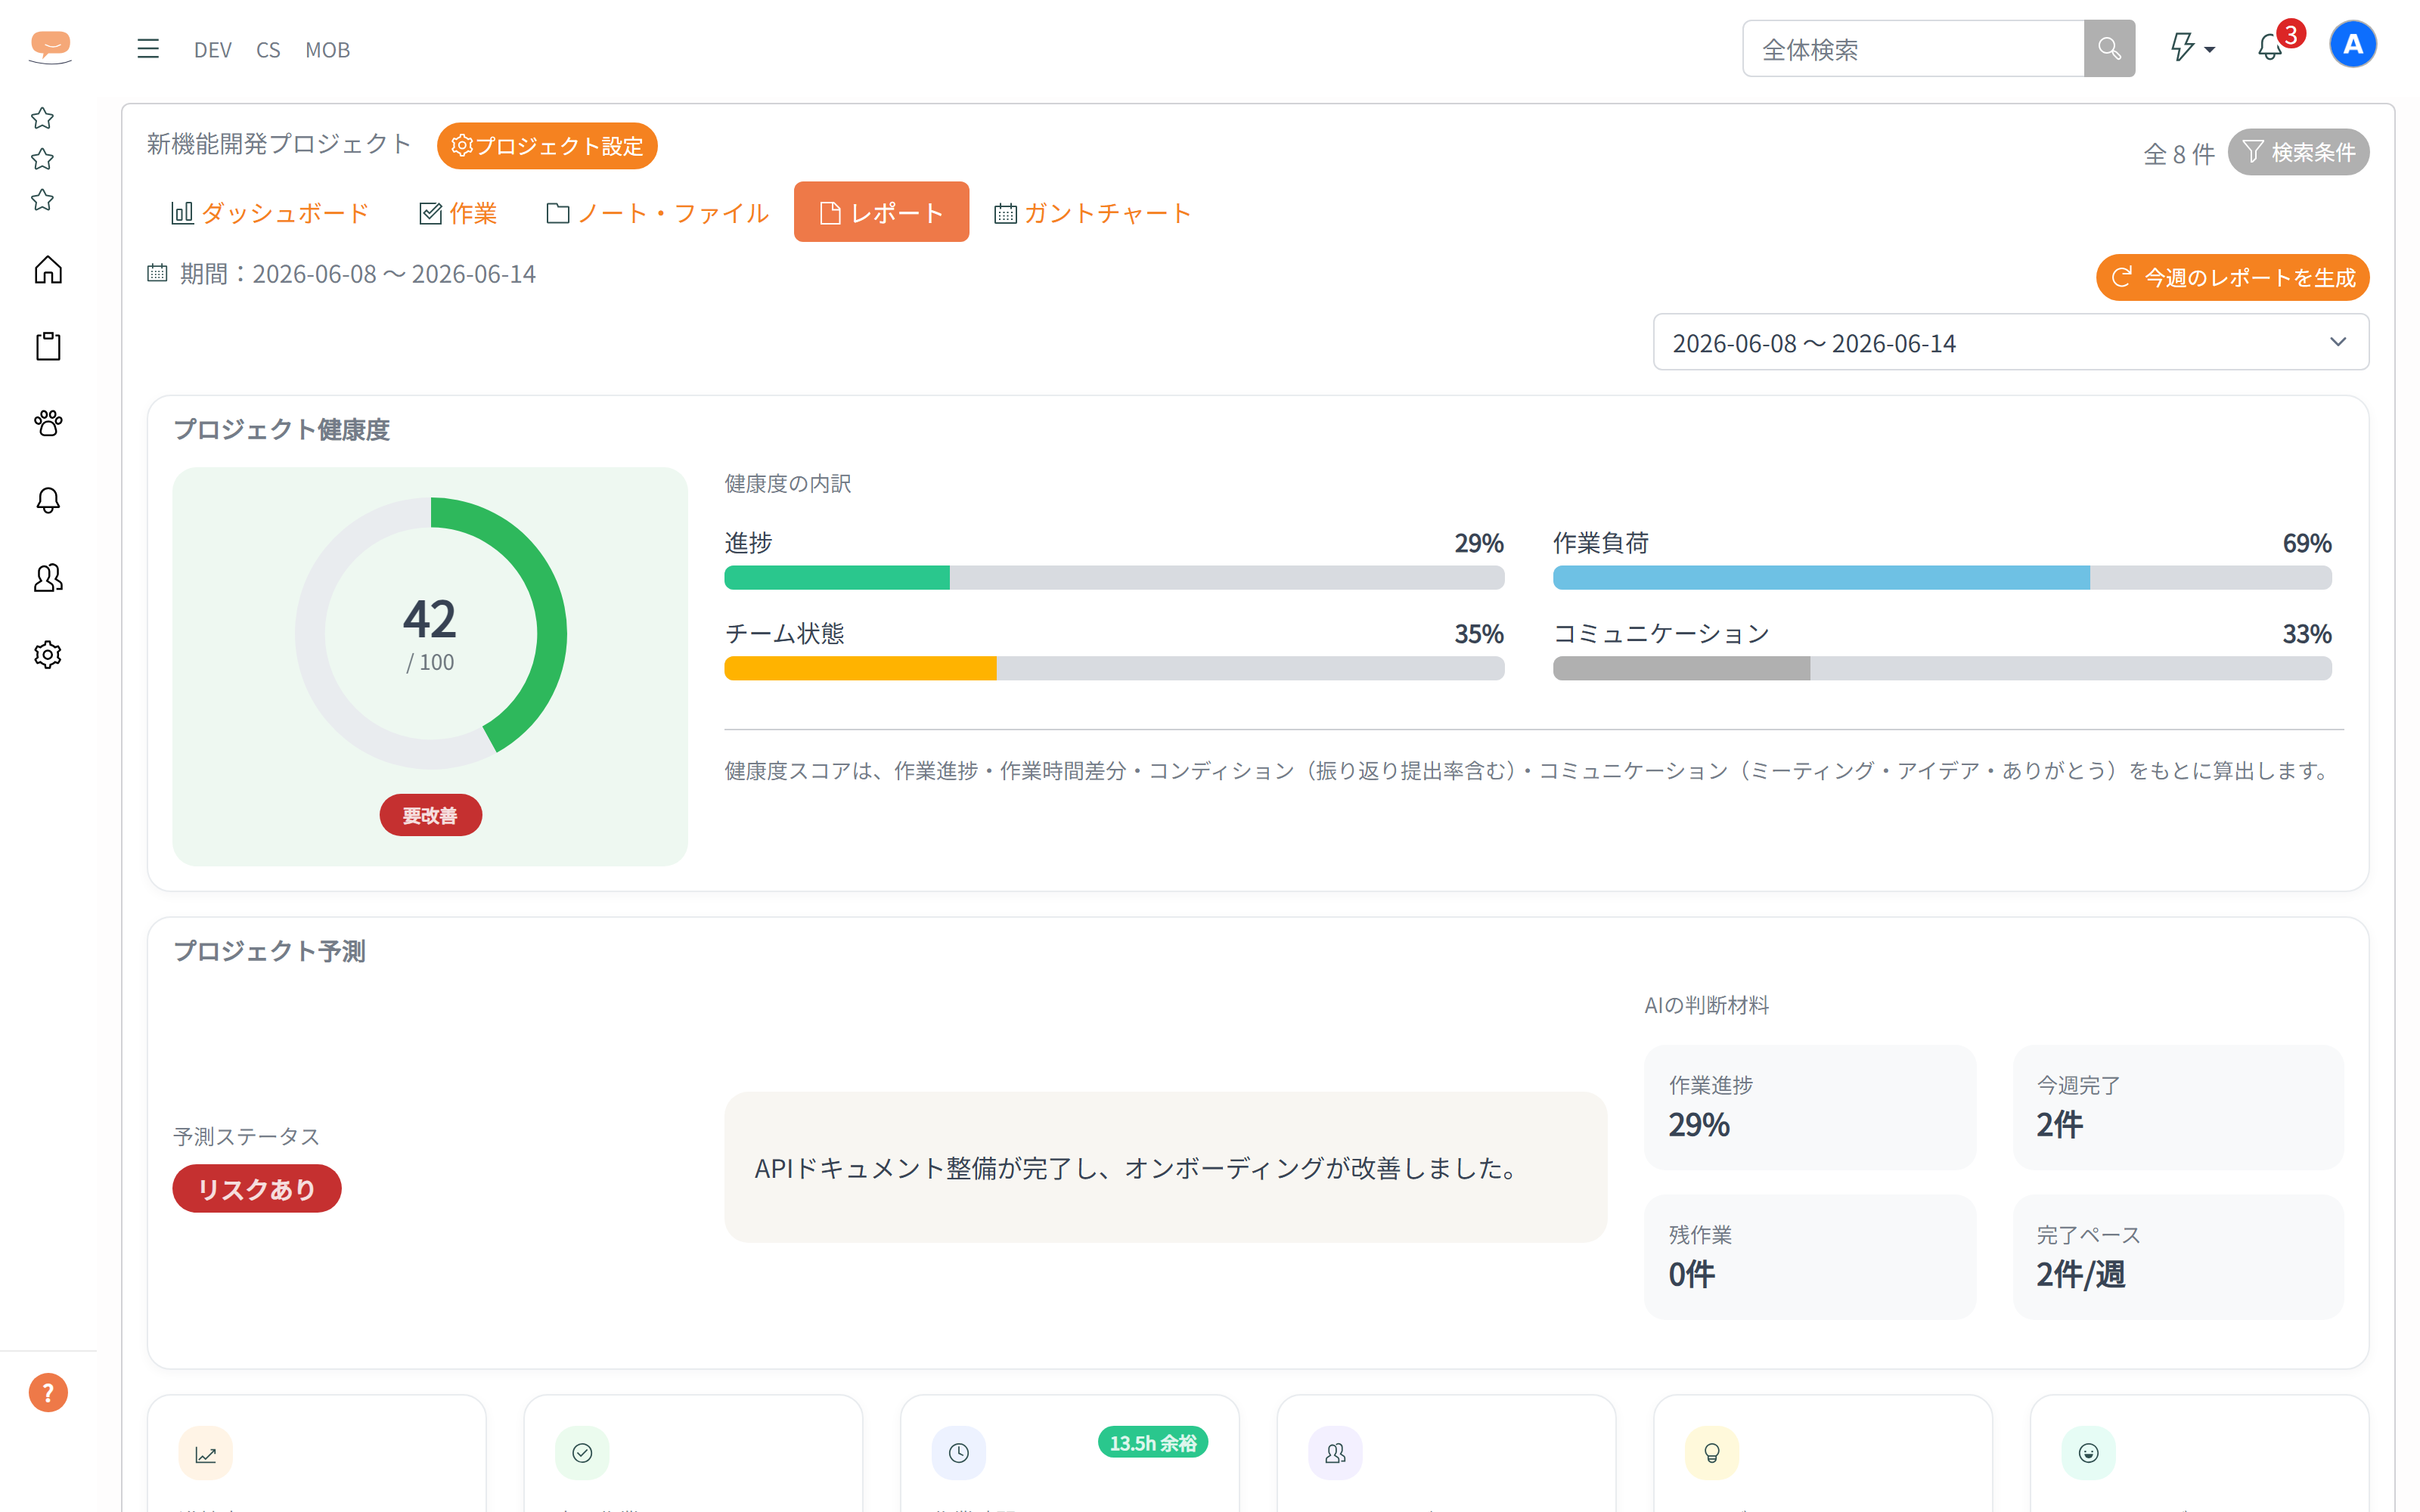Go to home via house icon
Screen dimensions: 2420x1512
(x=48, y=270)
